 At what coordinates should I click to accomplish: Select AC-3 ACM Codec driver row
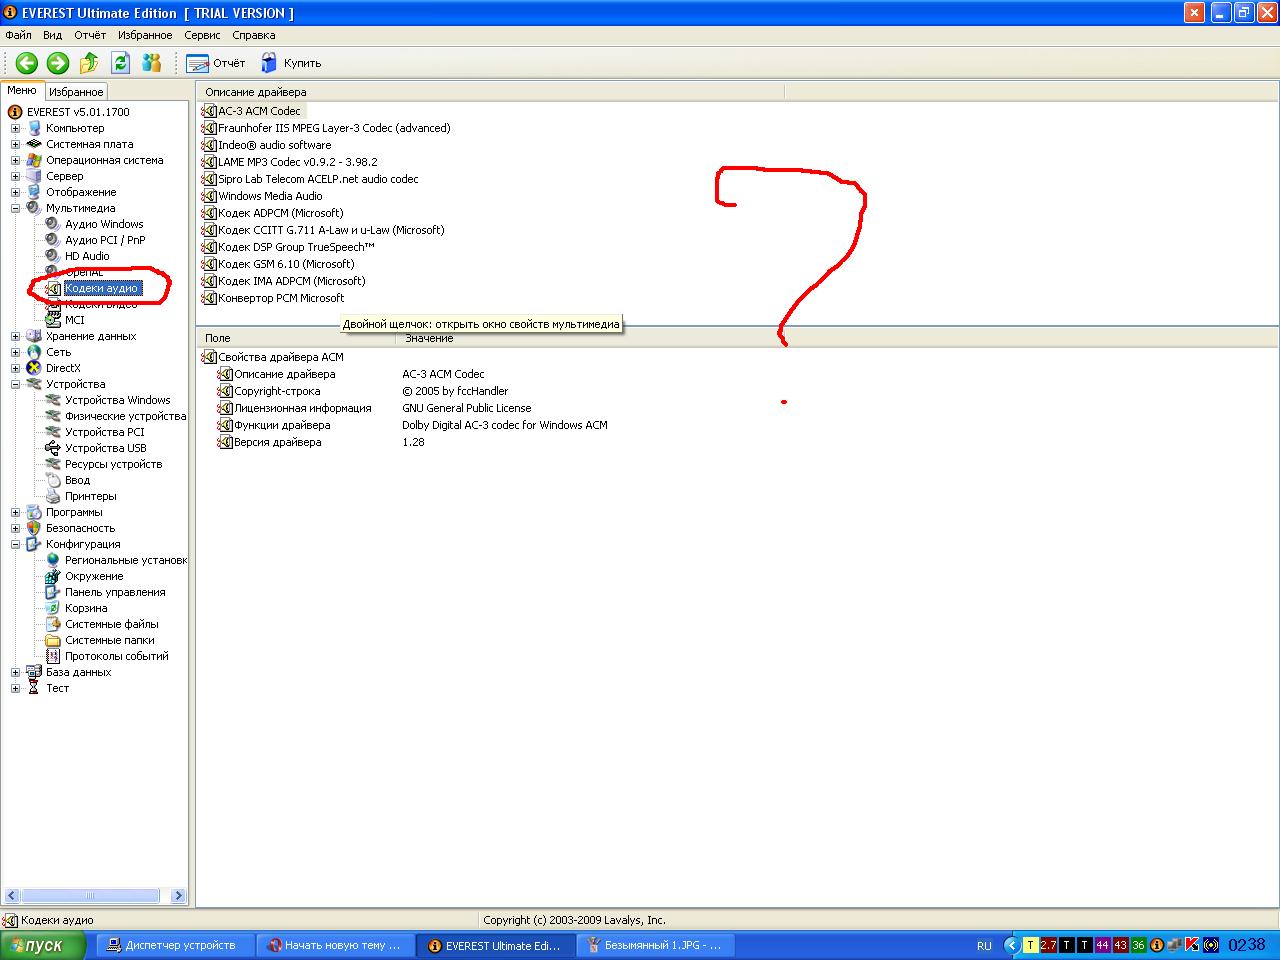pyautogui.click(x=259, y=111)
